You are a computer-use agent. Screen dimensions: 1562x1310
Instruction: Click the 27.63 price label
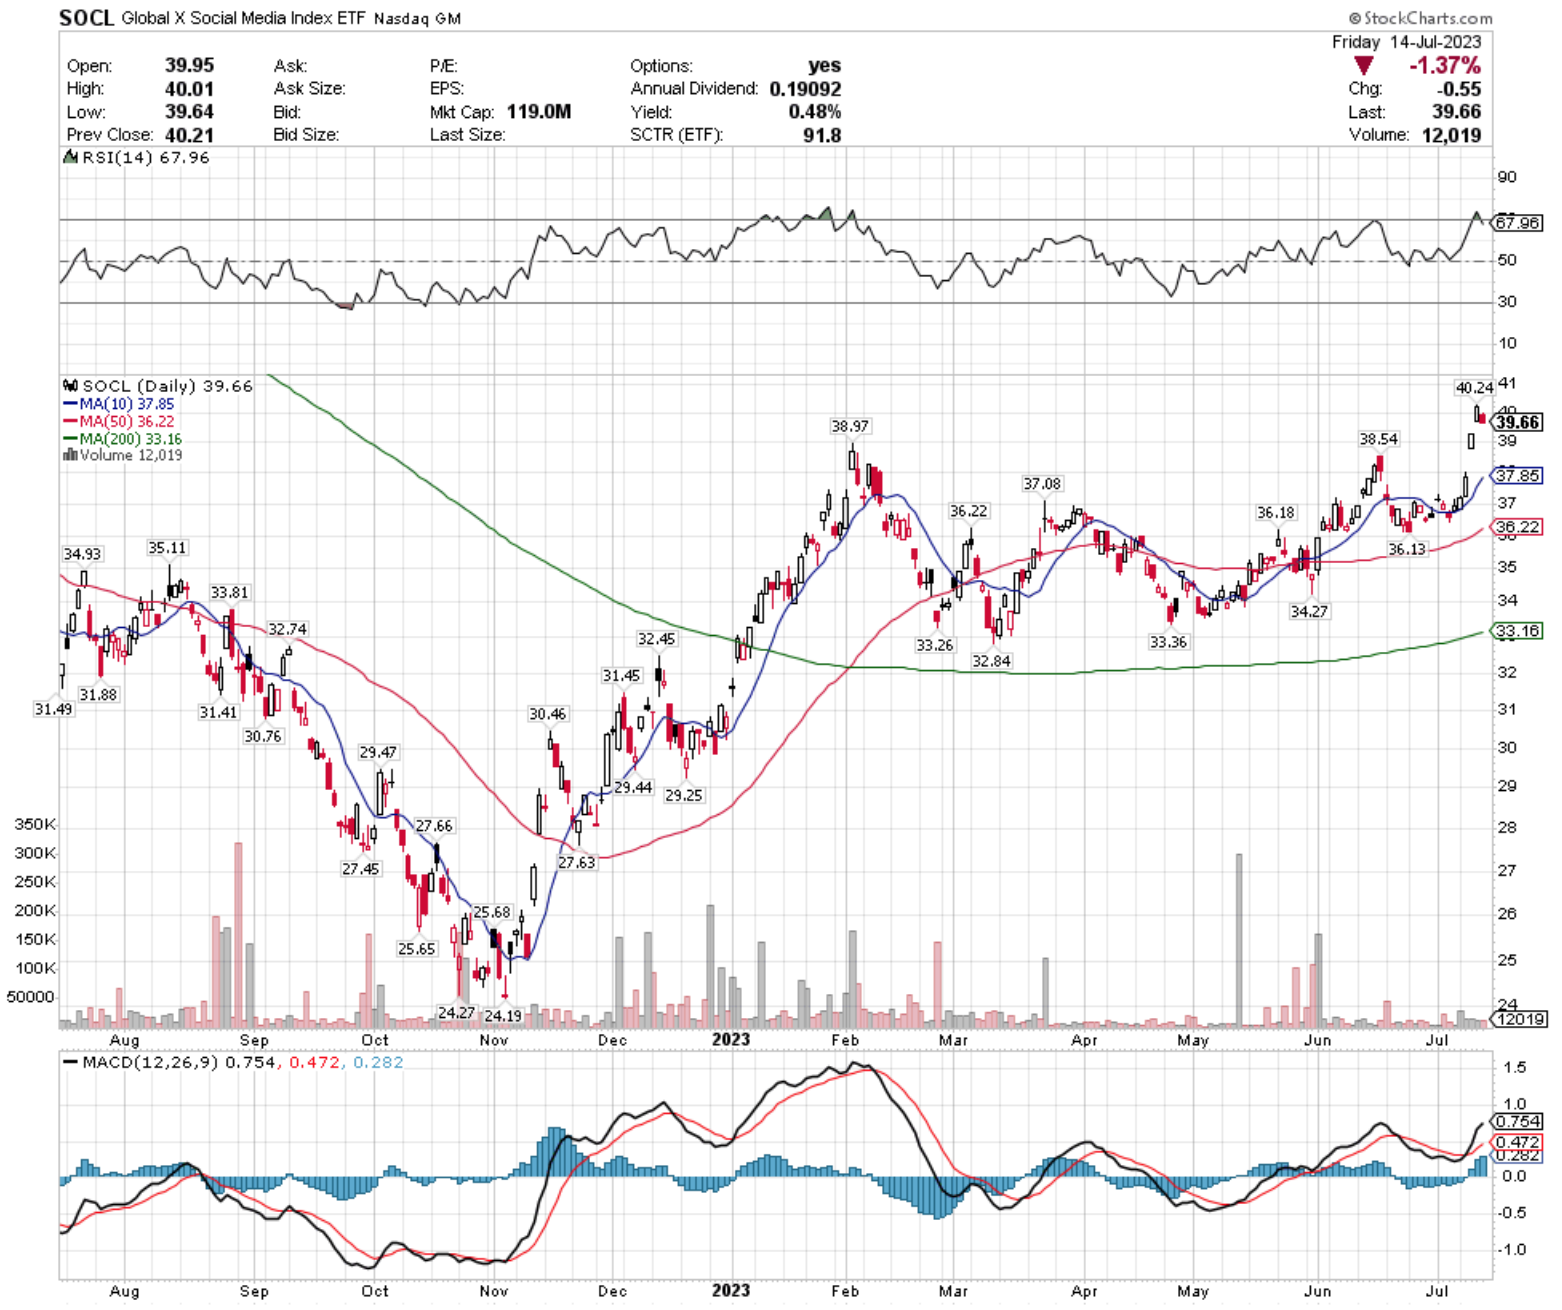coord(577,862)
